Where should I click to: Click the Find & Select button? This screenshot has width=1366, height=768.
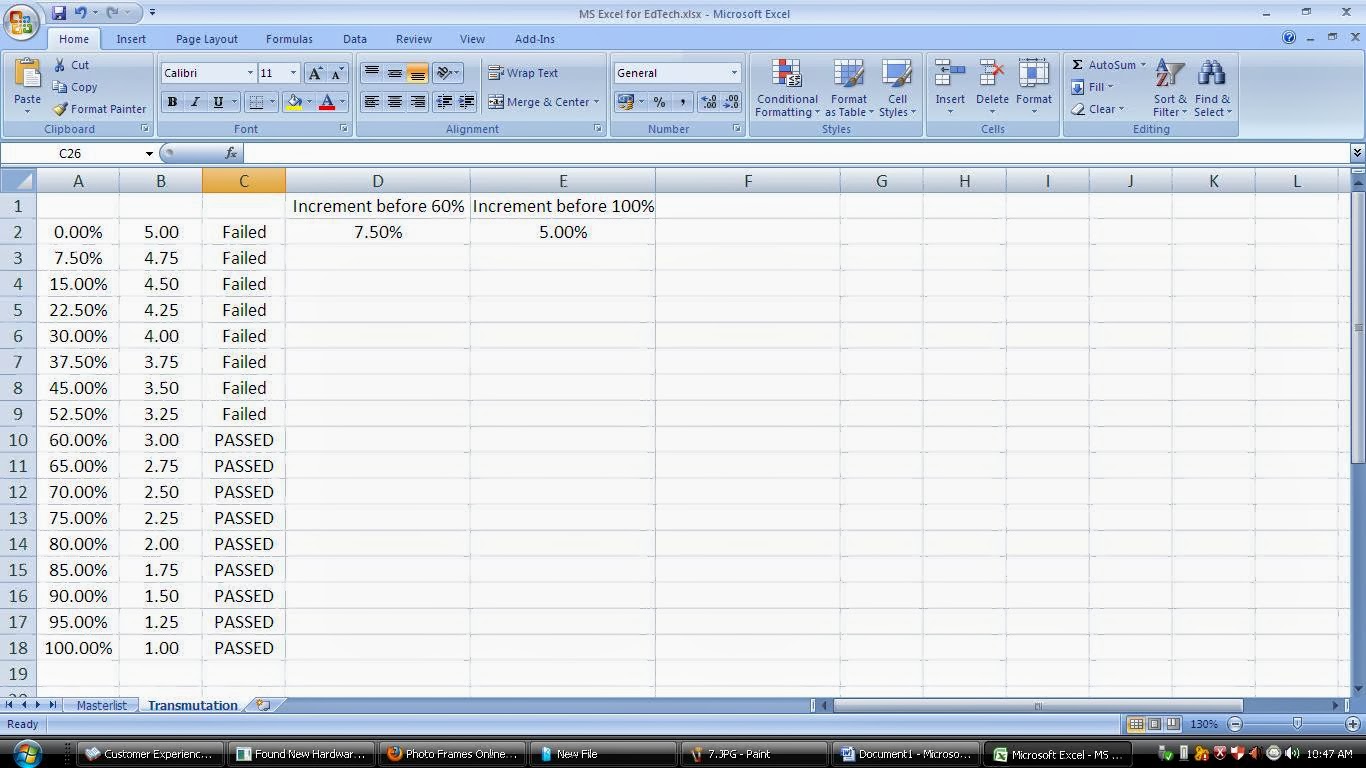pyautogui.click(x=1211, y=88)
